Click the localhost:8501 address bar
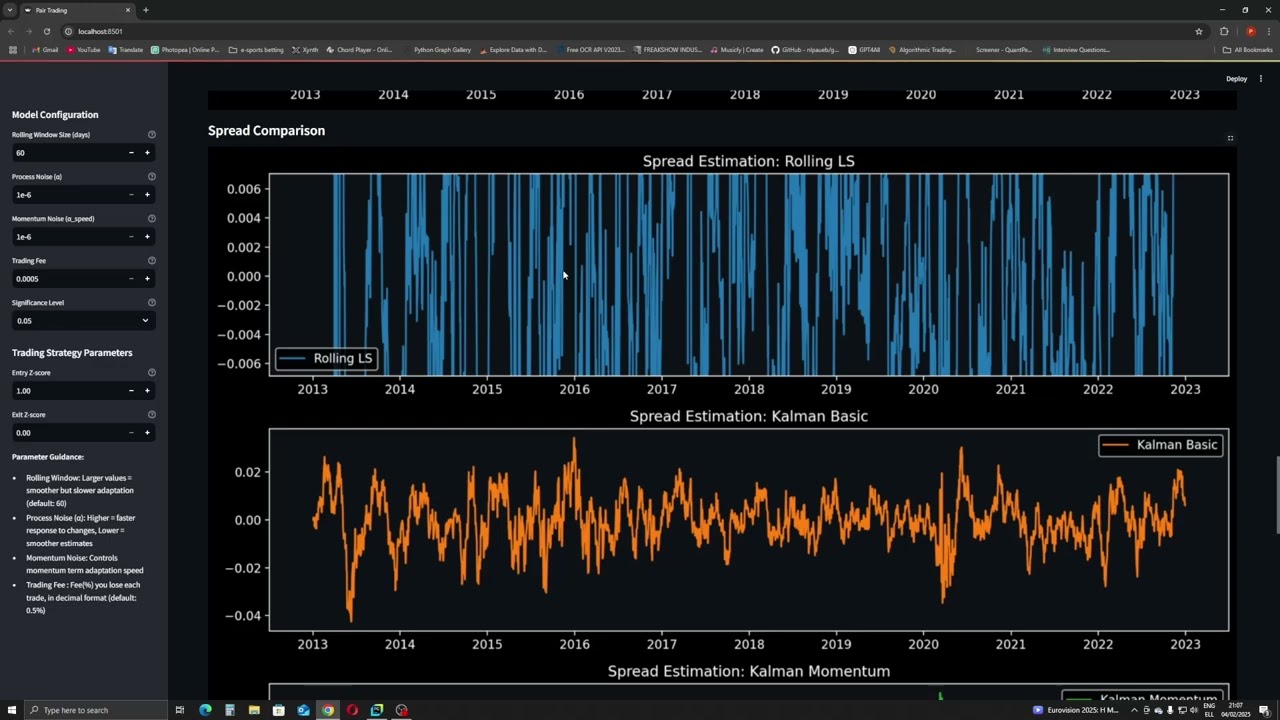The image size is (1280, 720). click(630, 31)
